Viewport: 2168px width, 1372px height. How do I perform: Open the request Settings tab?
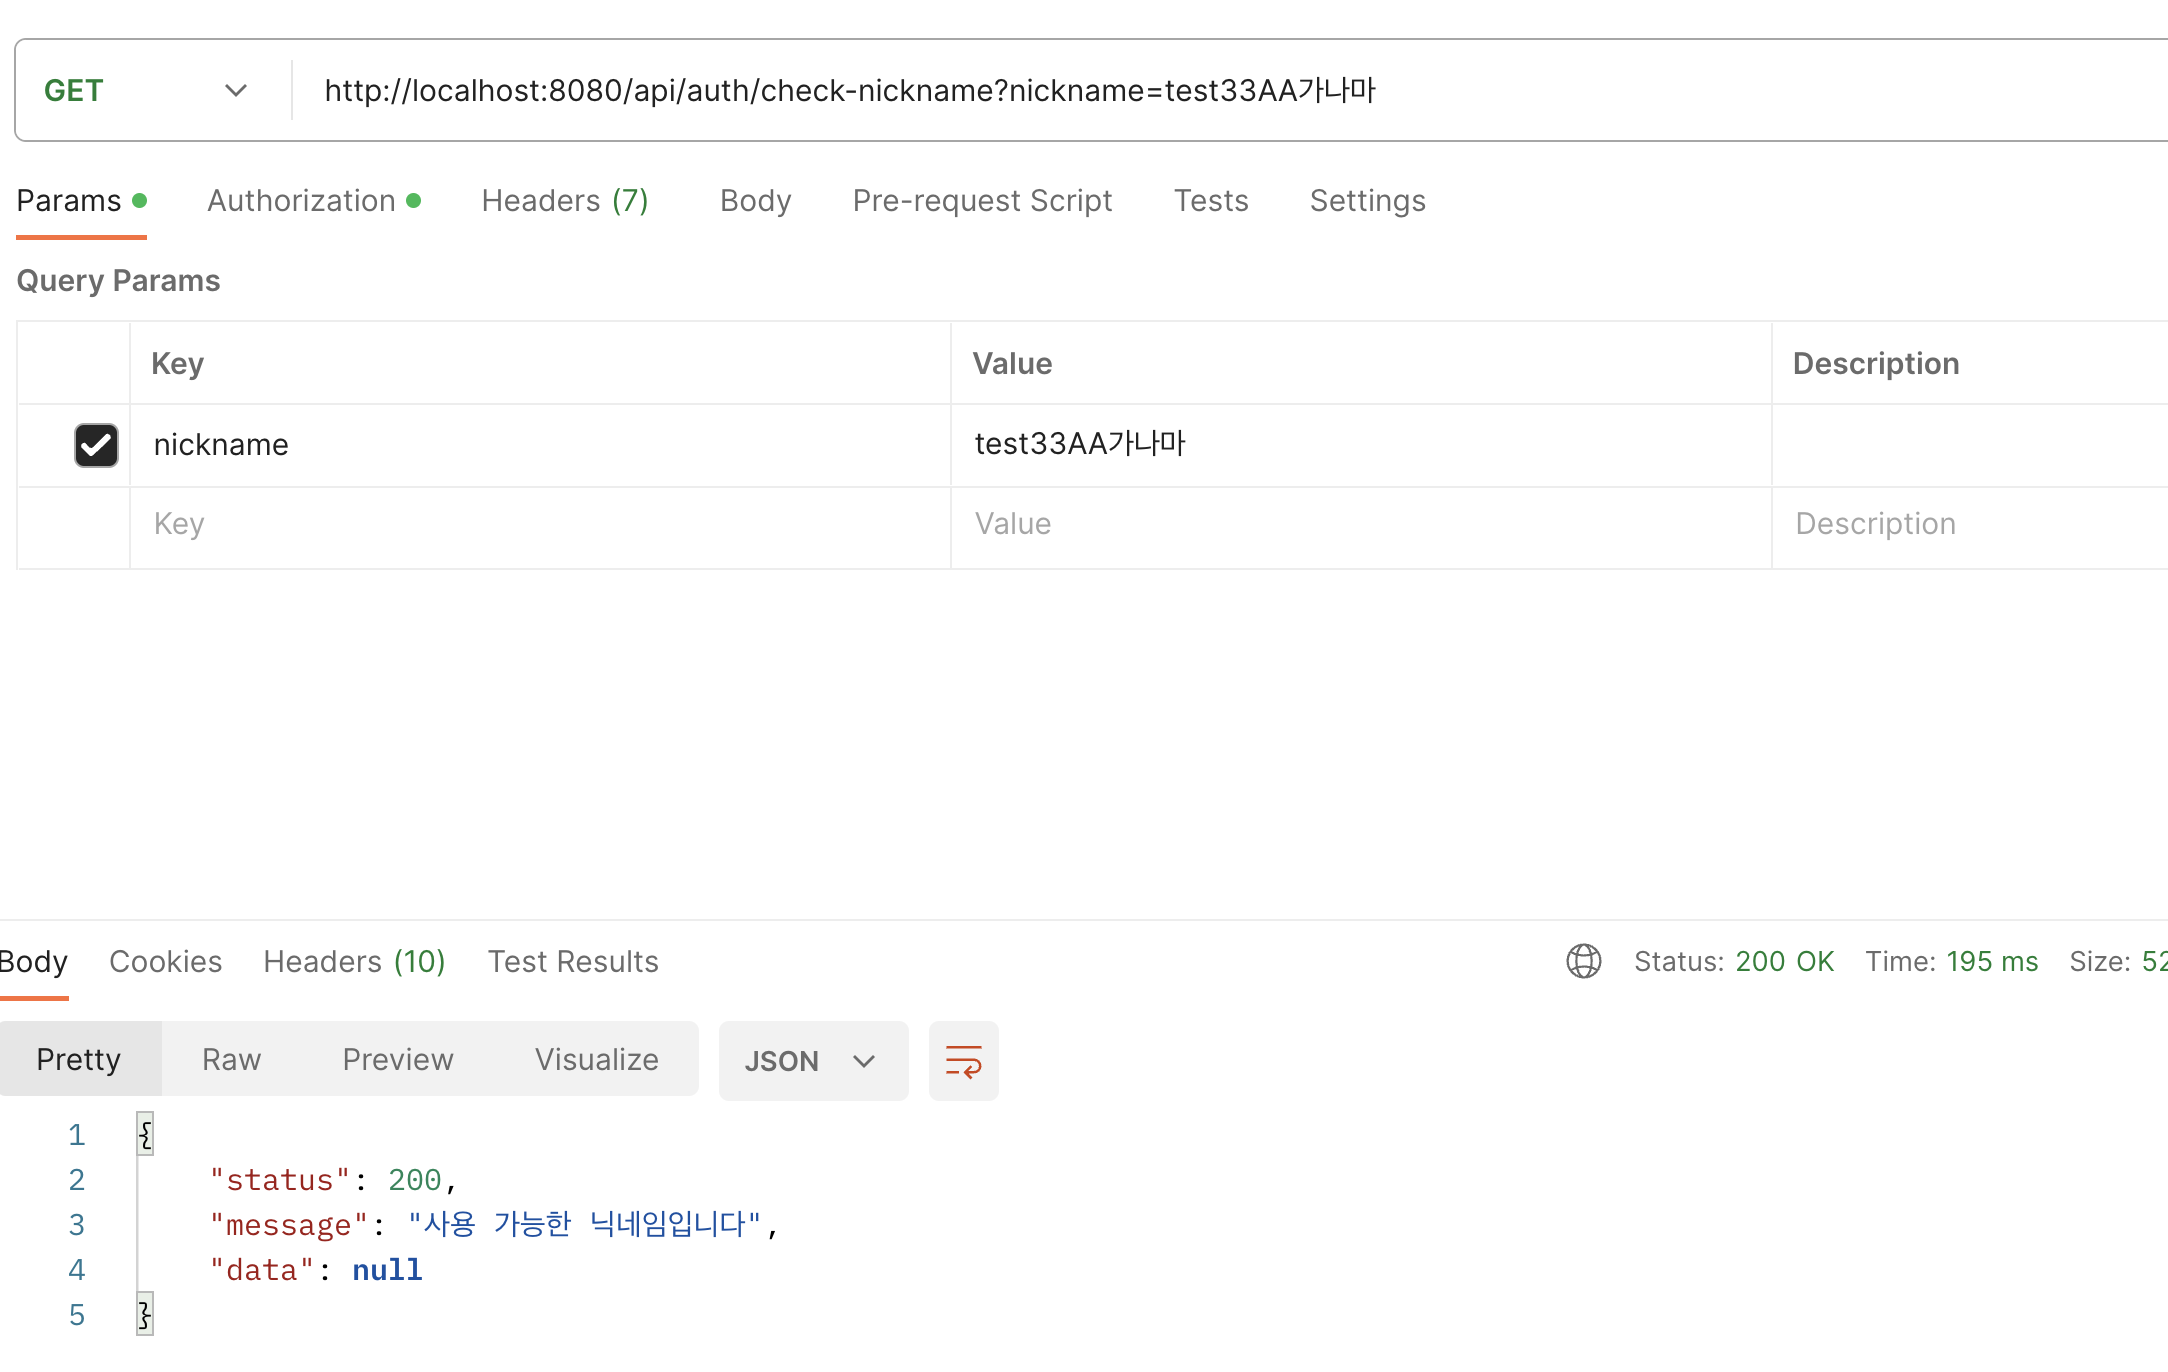pos(1367,201)
